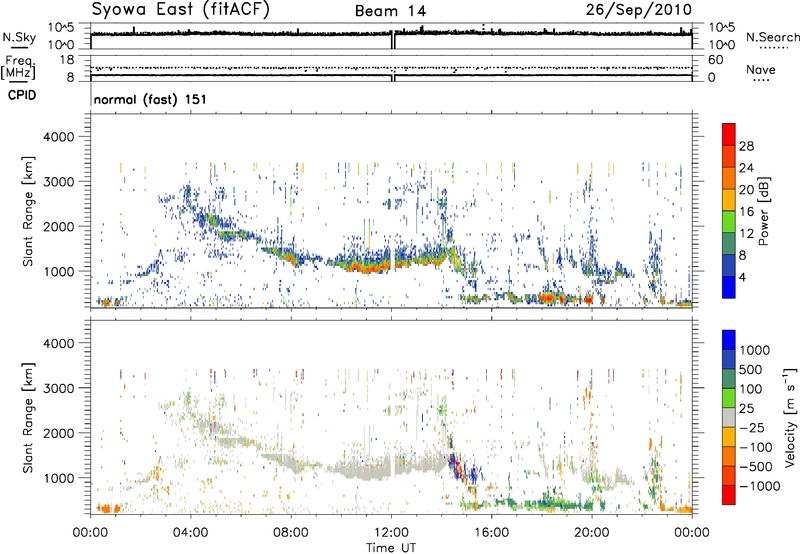Click the velocity panel's 'Slant Range [km]' label
800x554 pixels.
tap(28, 418)
